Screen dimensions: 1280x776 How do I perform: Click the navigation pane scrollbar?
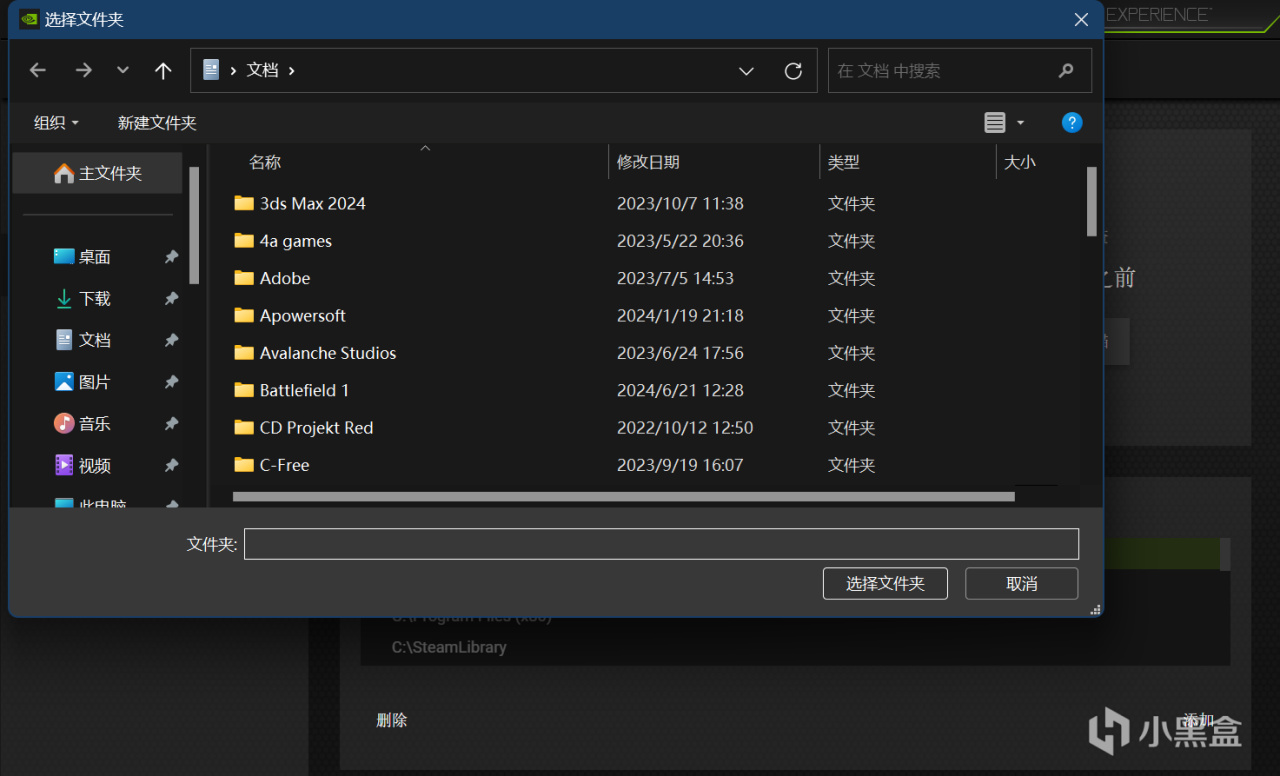tap(194, 225)
